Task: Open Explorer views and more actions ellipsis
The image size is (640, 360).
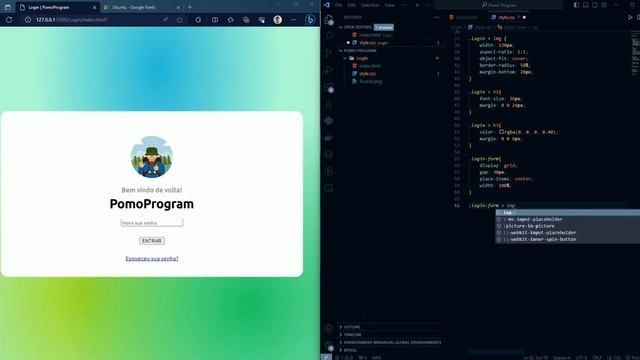Action: pos(436,18)
